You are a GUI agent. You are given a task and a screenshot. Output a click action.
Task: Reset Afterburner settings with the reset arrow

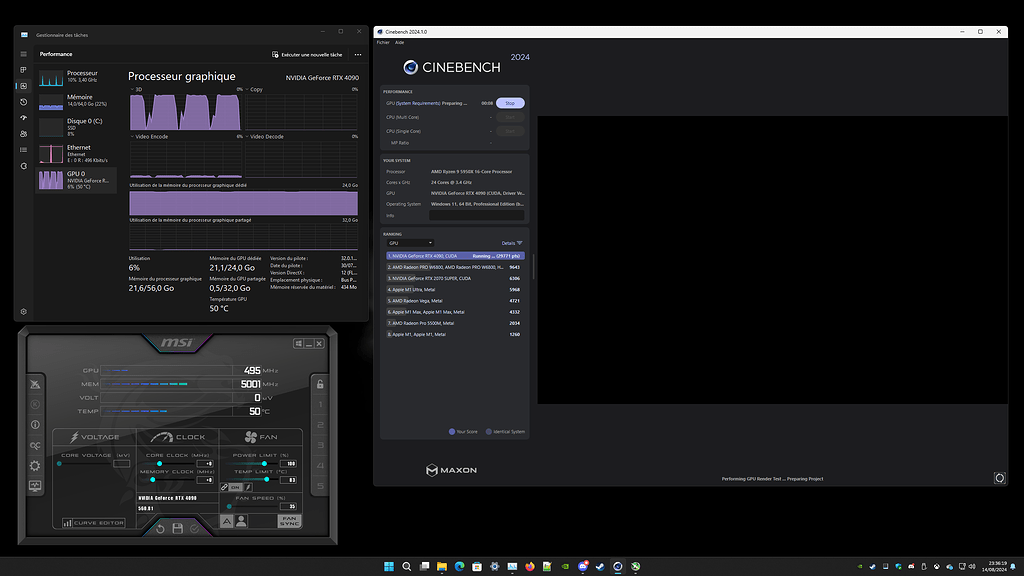click(x=161, y=528)
